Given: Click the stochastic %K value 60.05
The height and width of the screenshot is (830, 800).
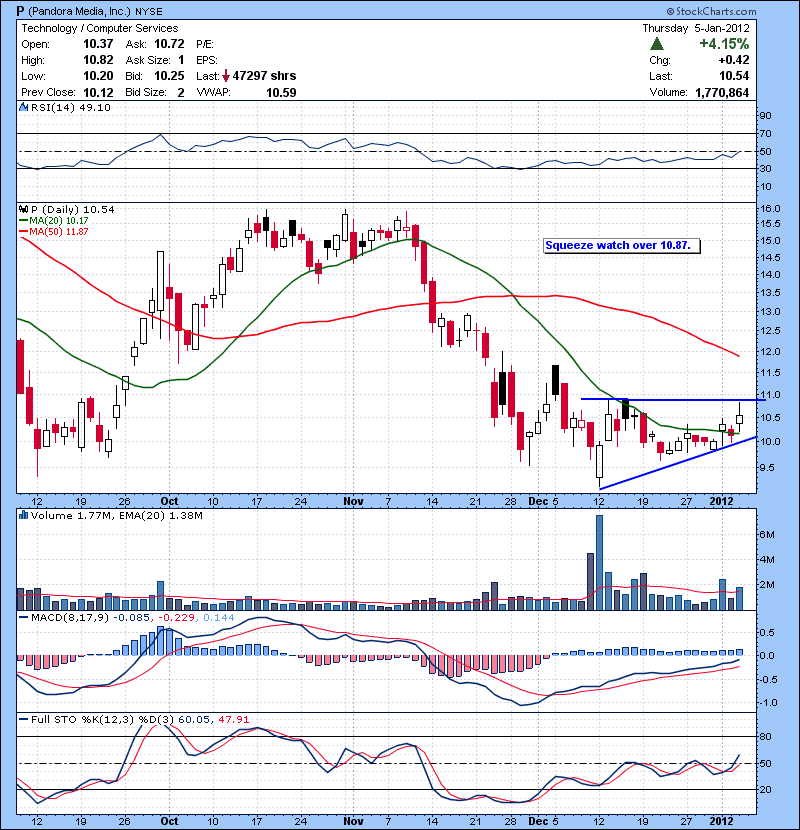Looking at the screenshot, I should 193,719.
